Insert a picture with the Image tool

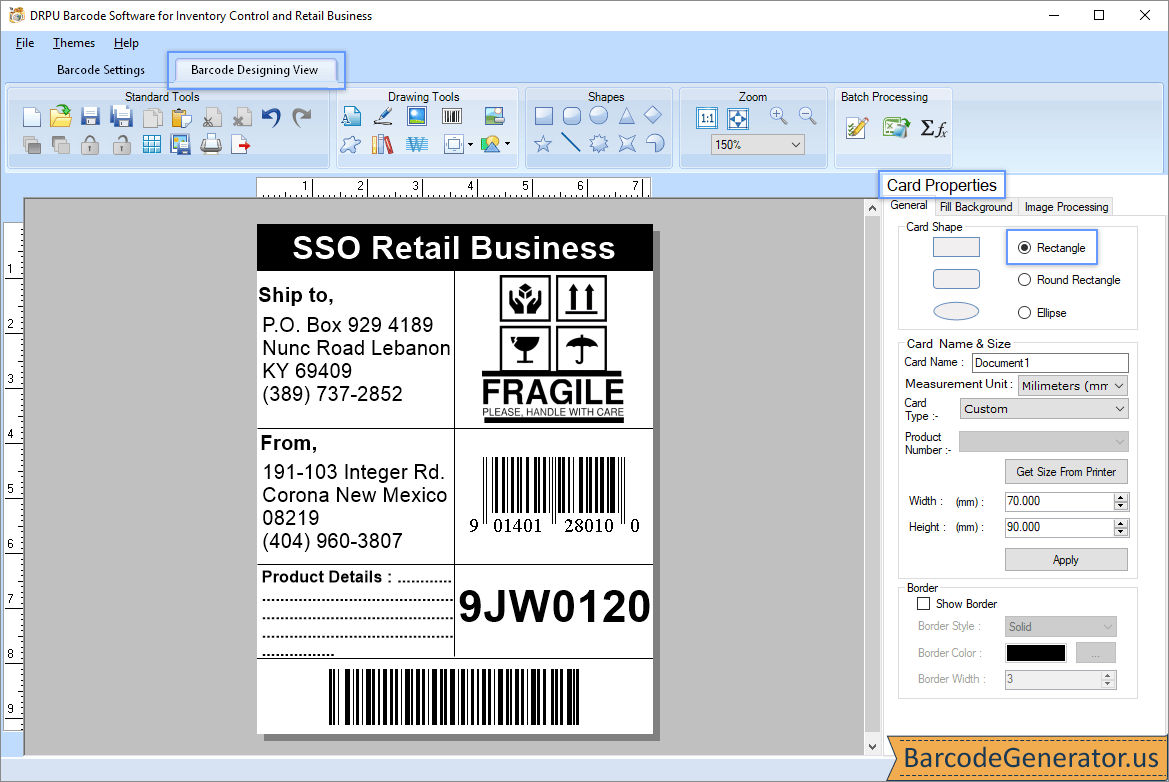click(x=417, y=116)
